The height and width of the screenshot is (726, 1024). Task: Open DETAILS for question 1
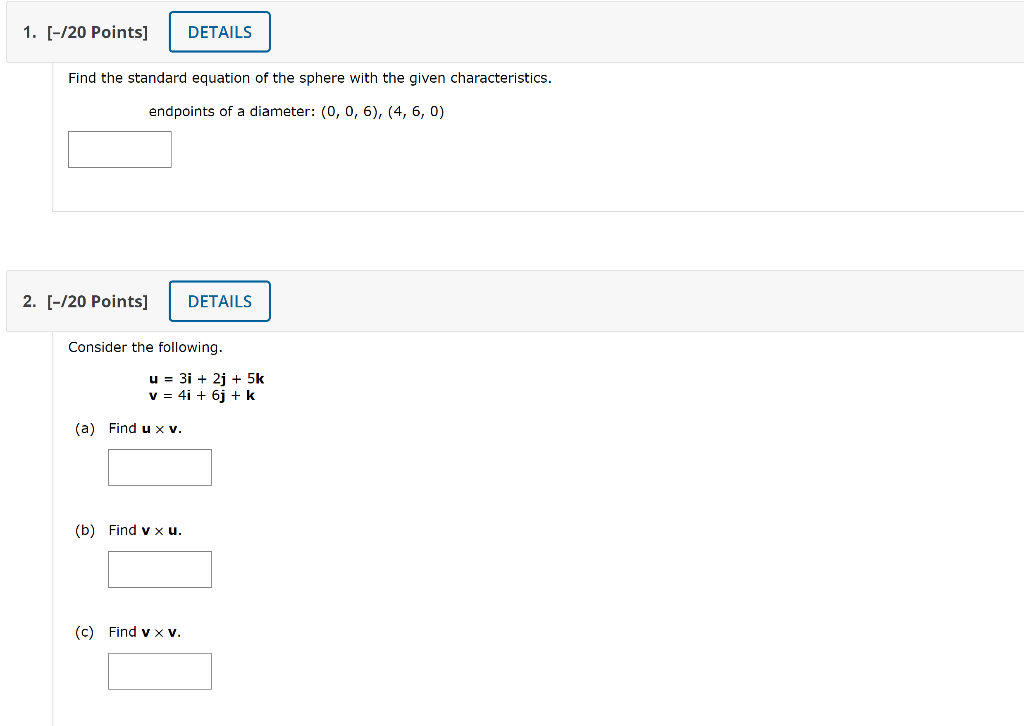tap(219, 31)
